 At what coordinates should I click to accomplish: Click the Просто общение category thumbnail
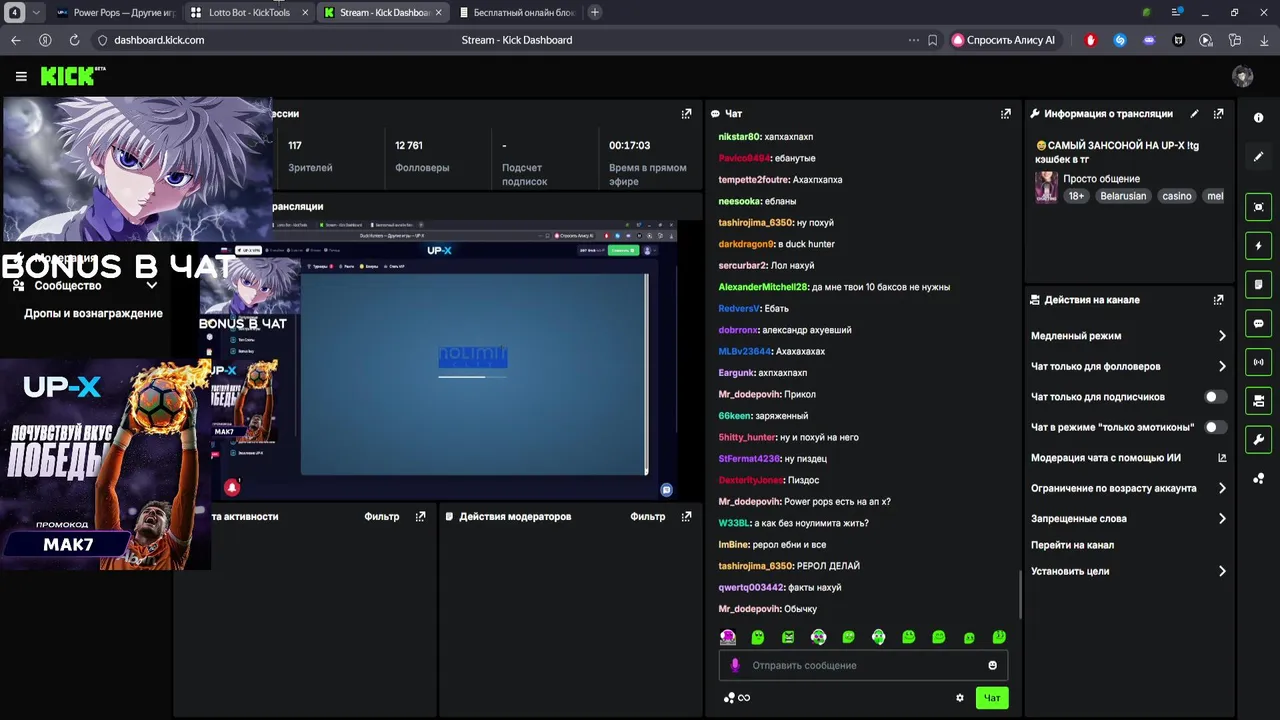tap(1046, 187)
